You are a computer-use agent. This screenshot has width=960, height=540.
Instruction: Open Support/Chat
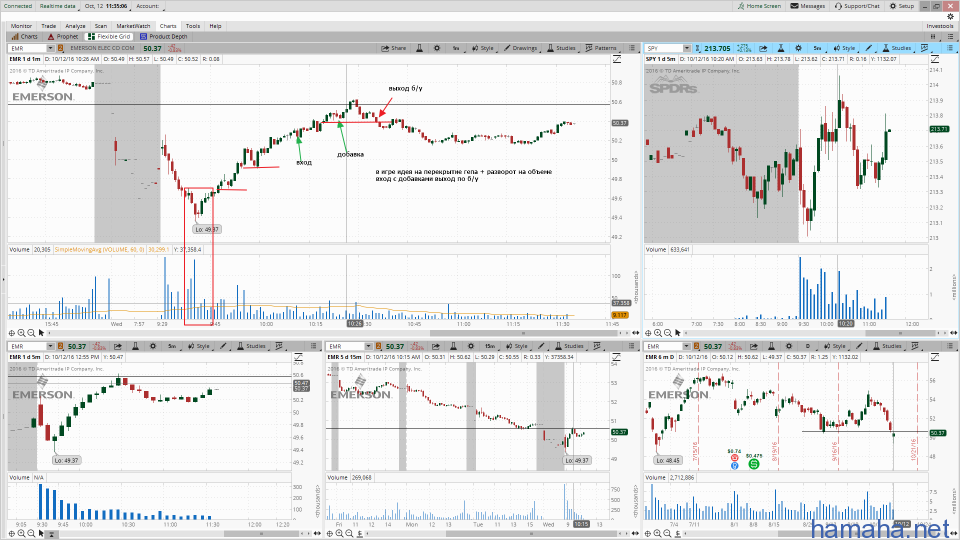point(857,6)
